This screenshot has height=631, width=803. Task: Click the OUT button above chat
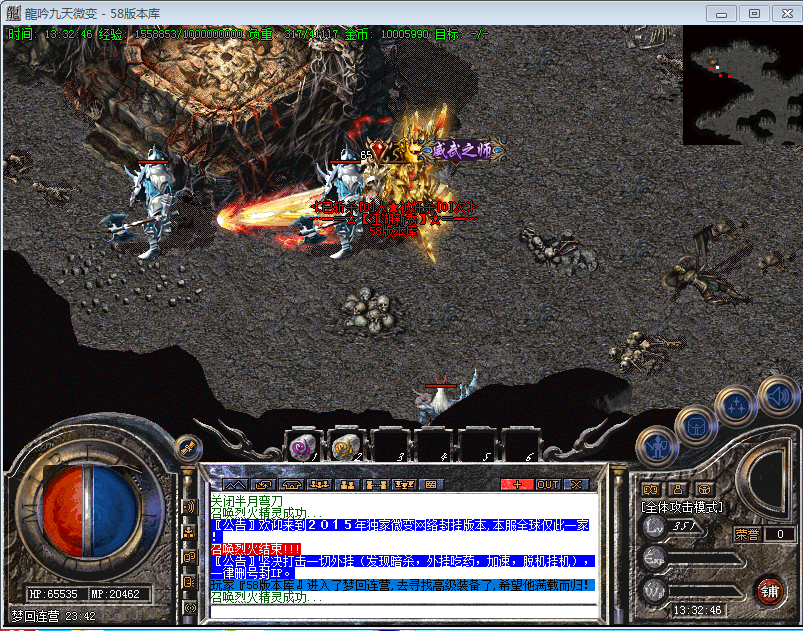tap(548, 484)
